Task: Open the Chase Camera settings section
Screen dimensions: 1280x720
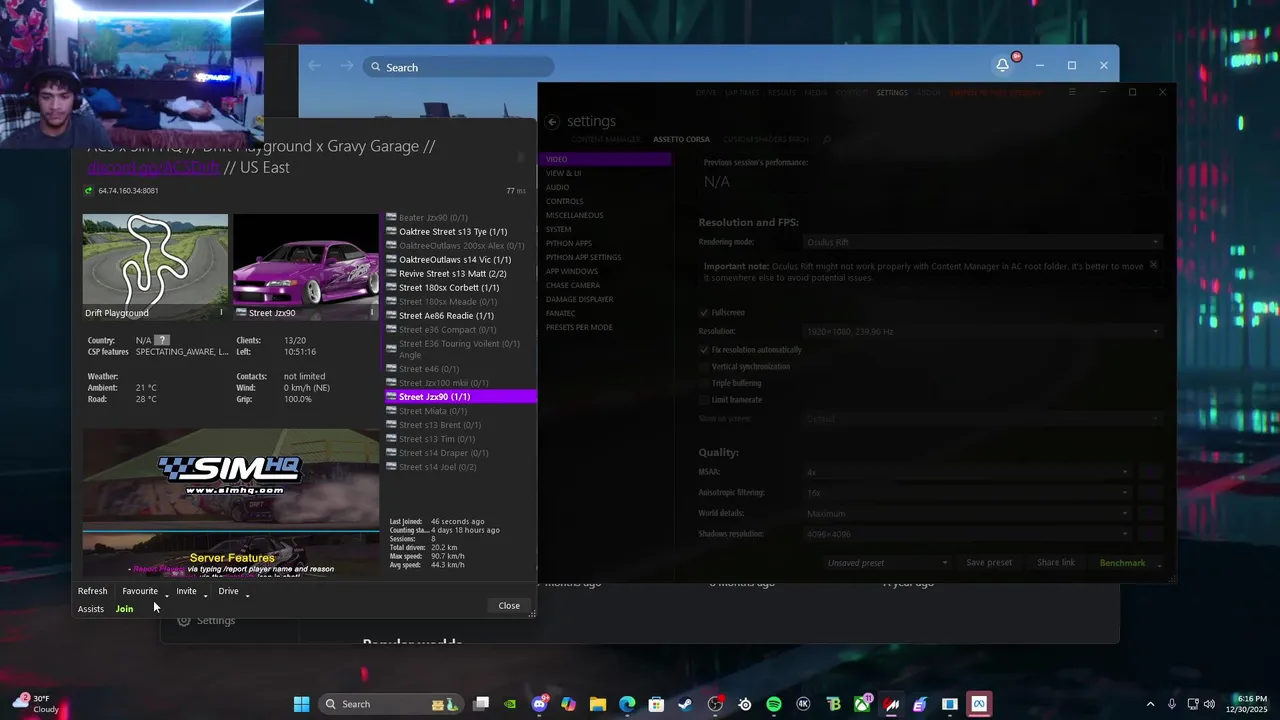Action: click(573, 285)
